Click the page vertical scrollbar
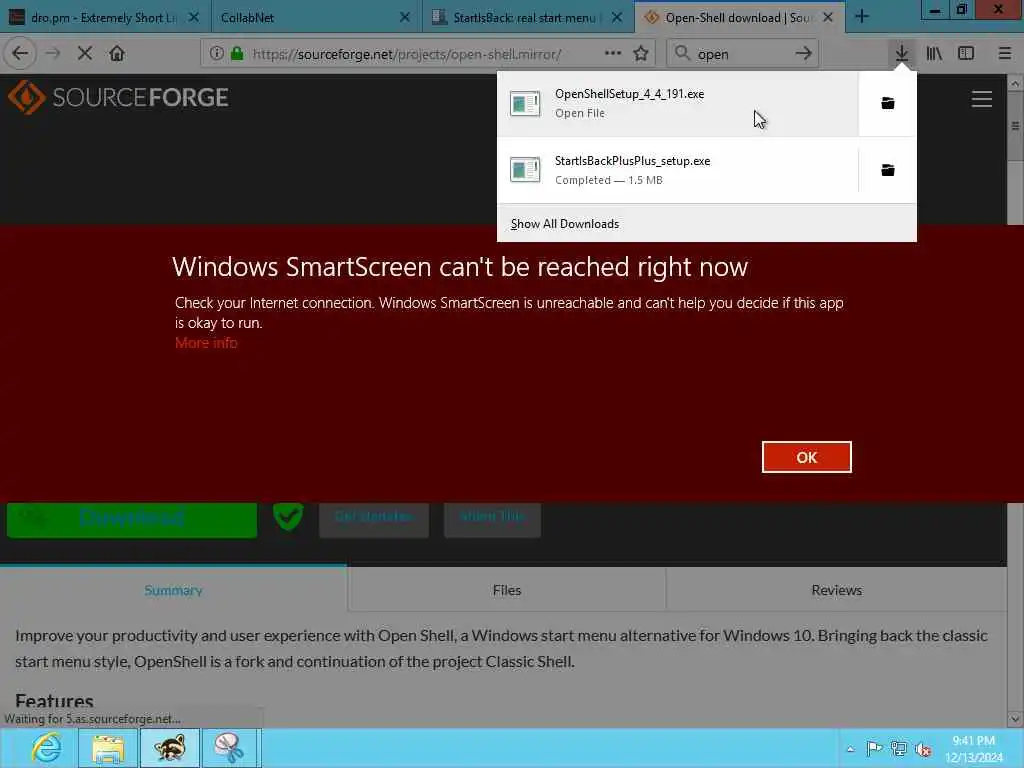This screenshot has height=768, width=1024. [x=1015, y=125]
